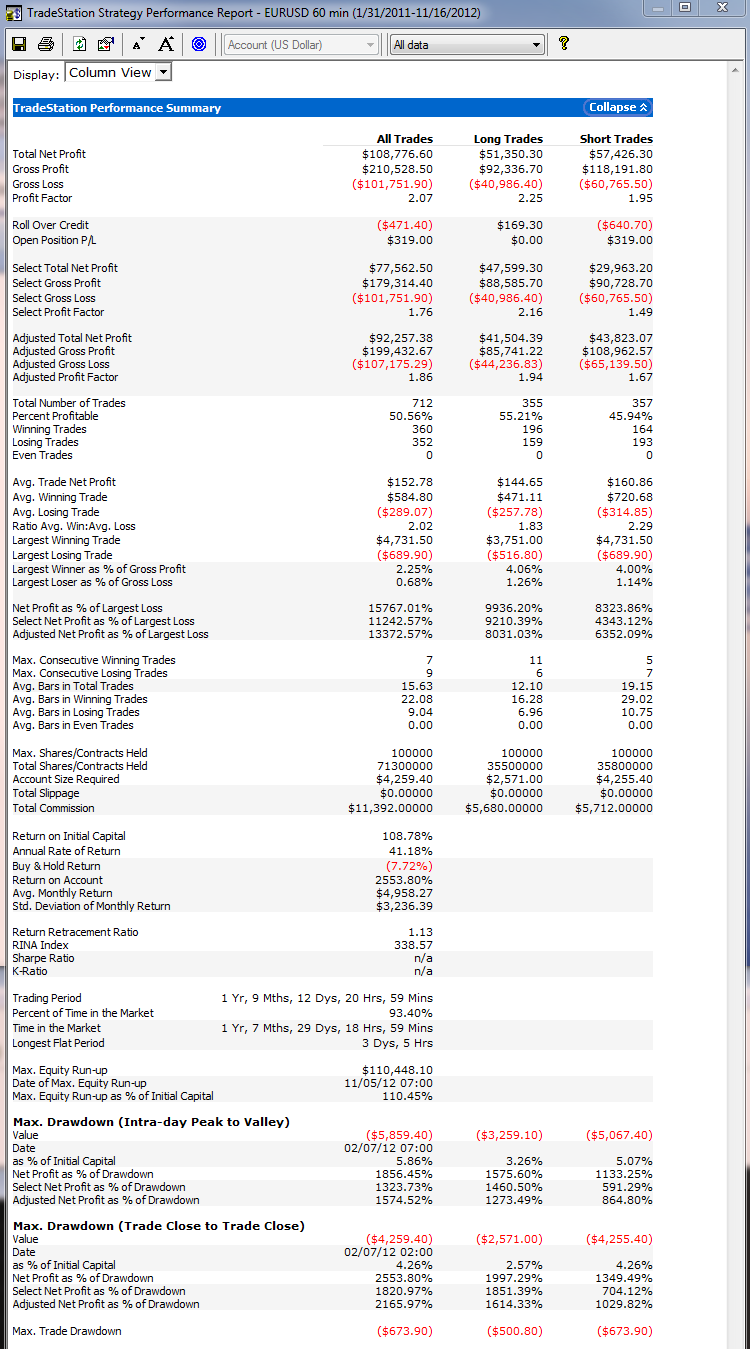750x1349 pixels.
Task: Collapse the Performance Summary section
Action: pos(618,108)
